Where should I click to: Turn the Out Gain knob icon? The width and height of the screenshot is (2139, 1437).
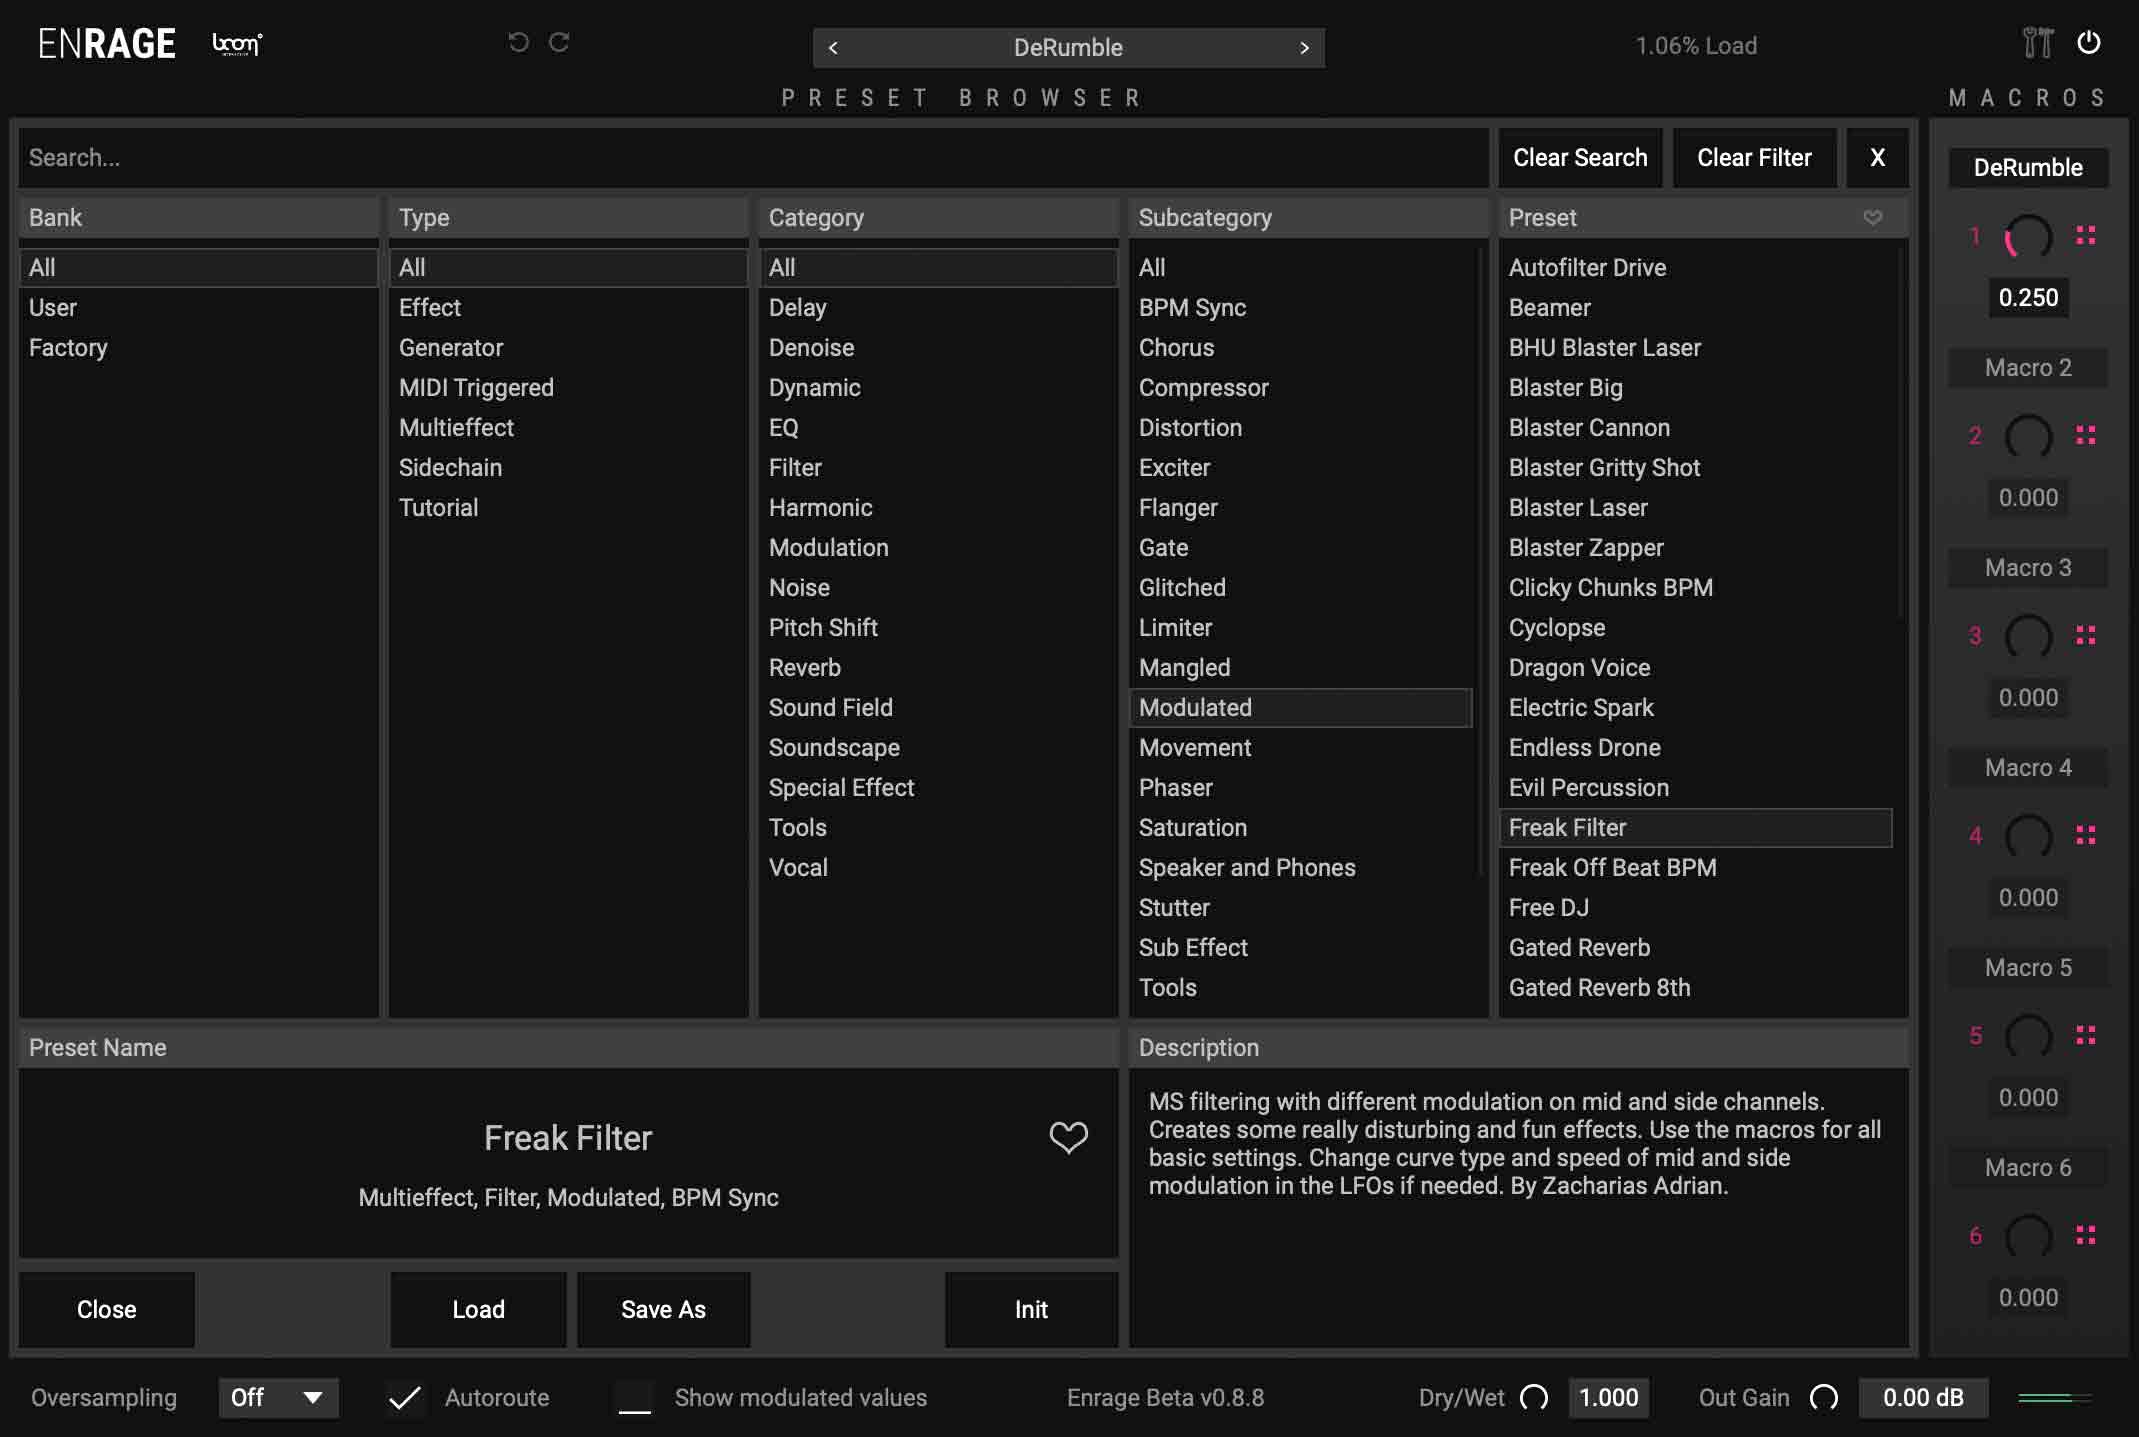click(x=1826, y=1397)
